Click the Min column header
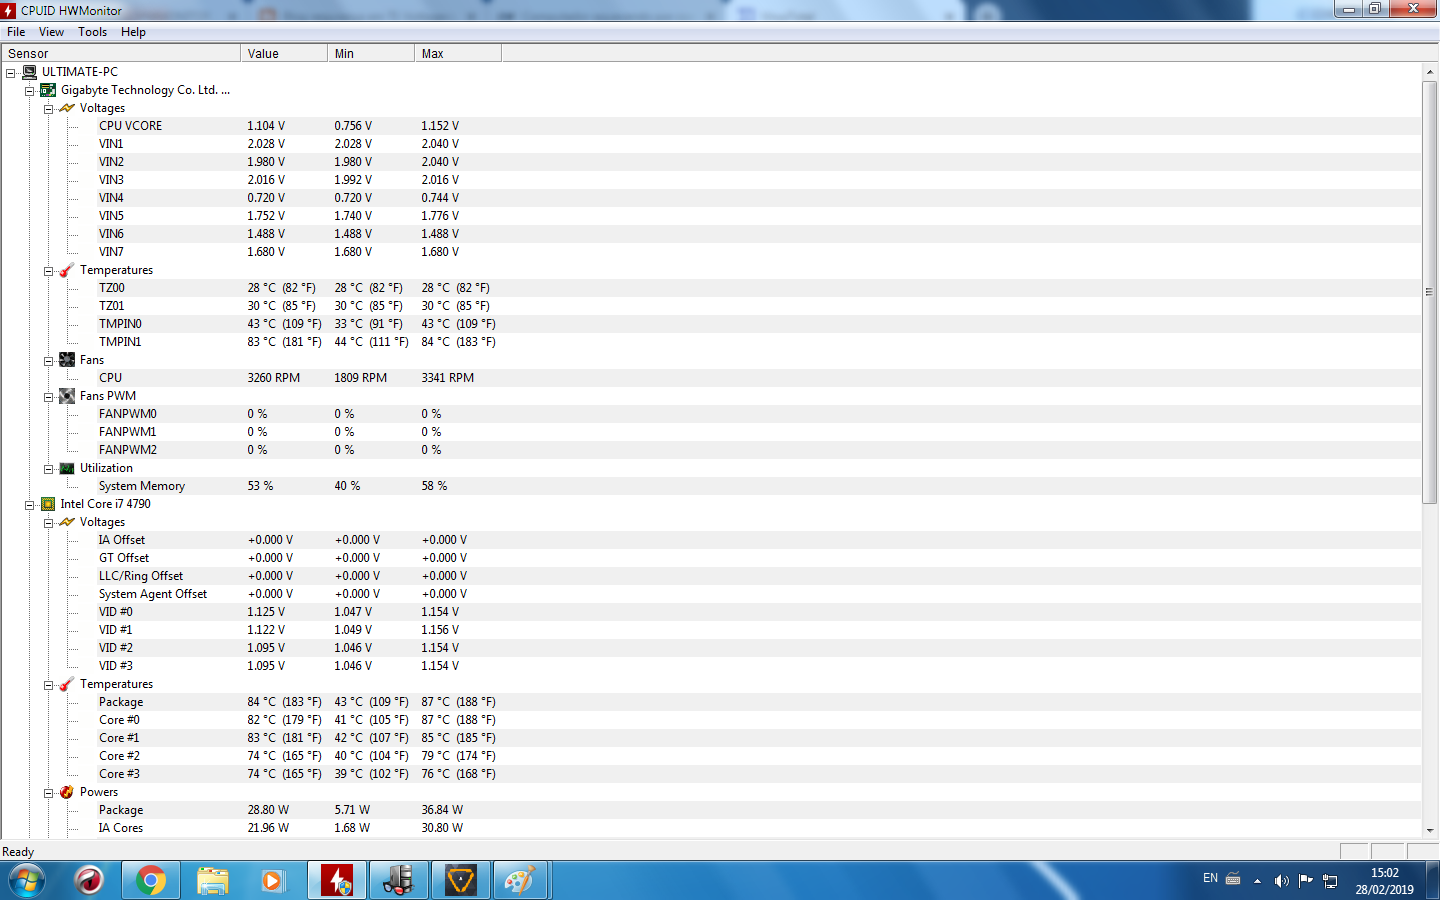This screenshot has height=900, width=1440. tap(371, 54)
